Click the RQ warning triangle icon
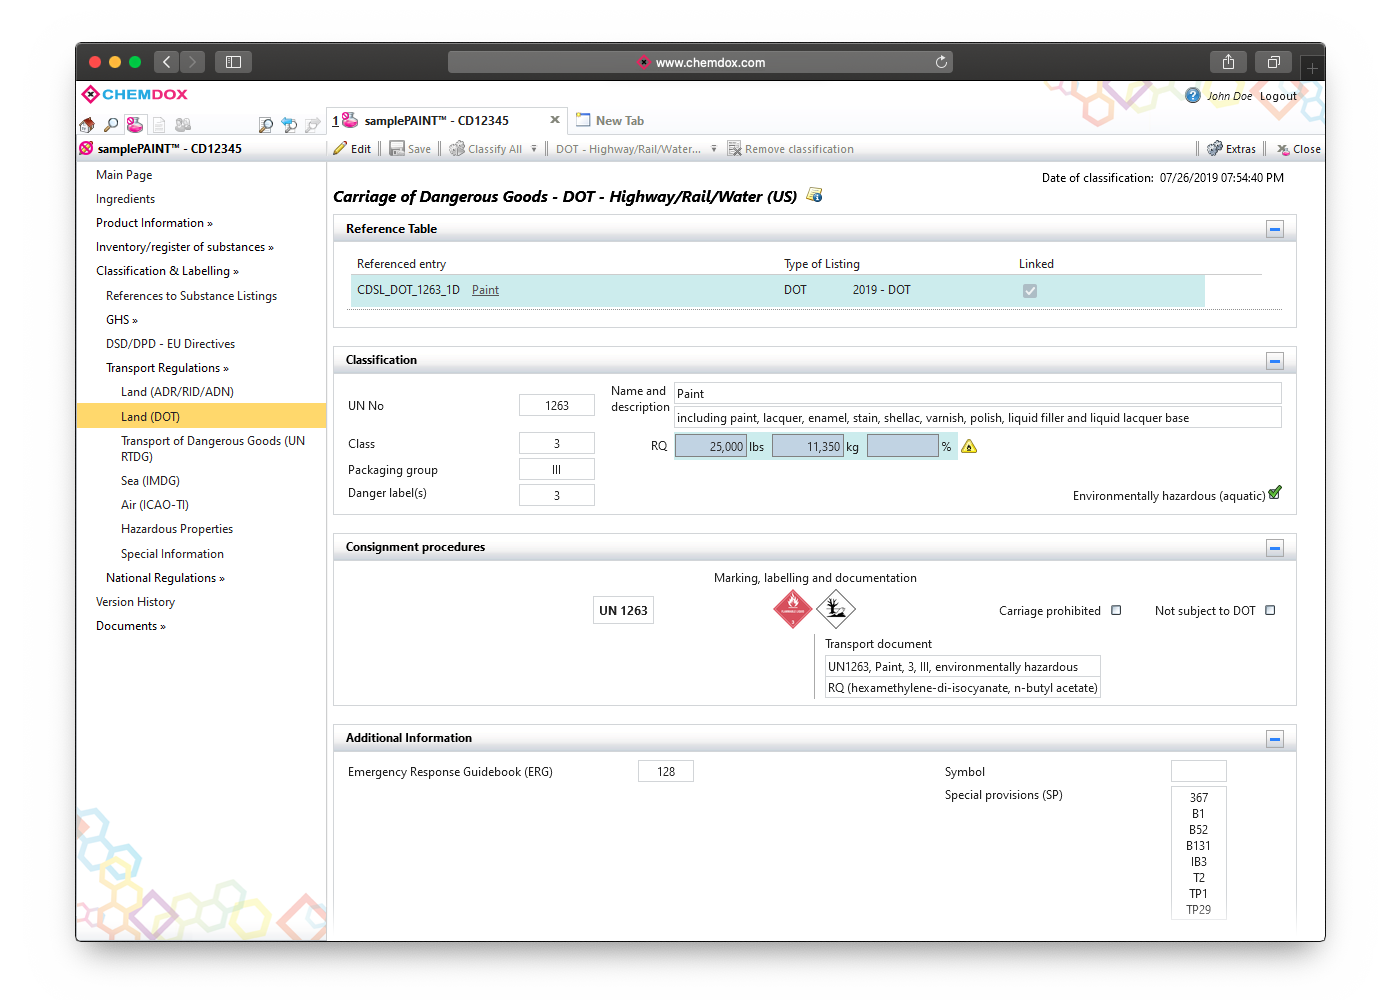This screenshot has width=1400, height=1000. (969, 447)
